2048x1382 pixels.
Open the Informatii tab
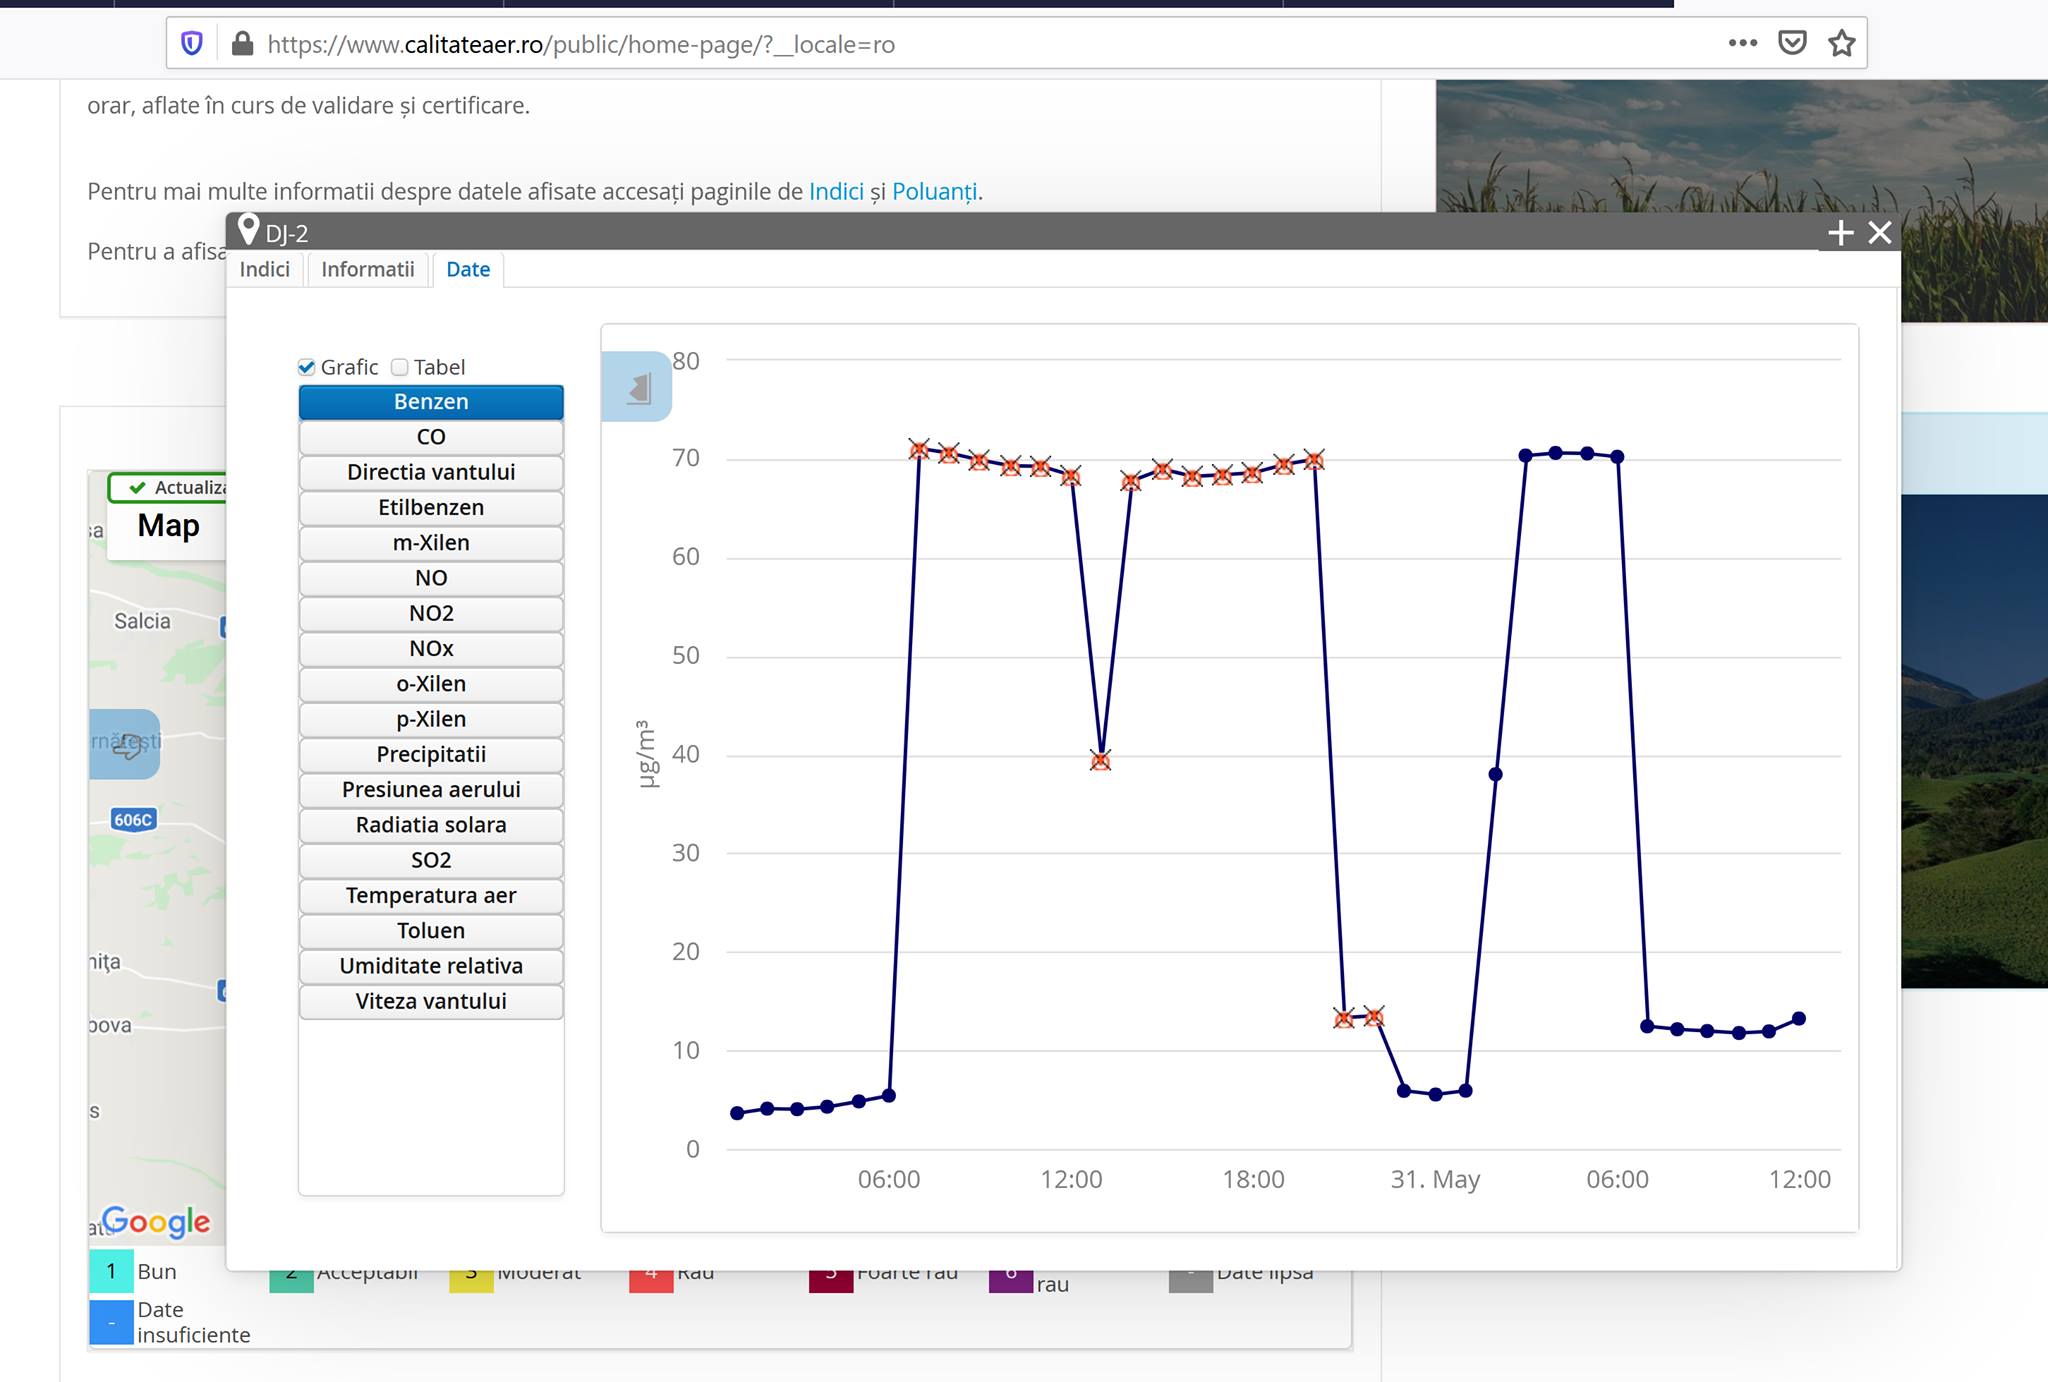pyautogui.click(x=368, y=269)
